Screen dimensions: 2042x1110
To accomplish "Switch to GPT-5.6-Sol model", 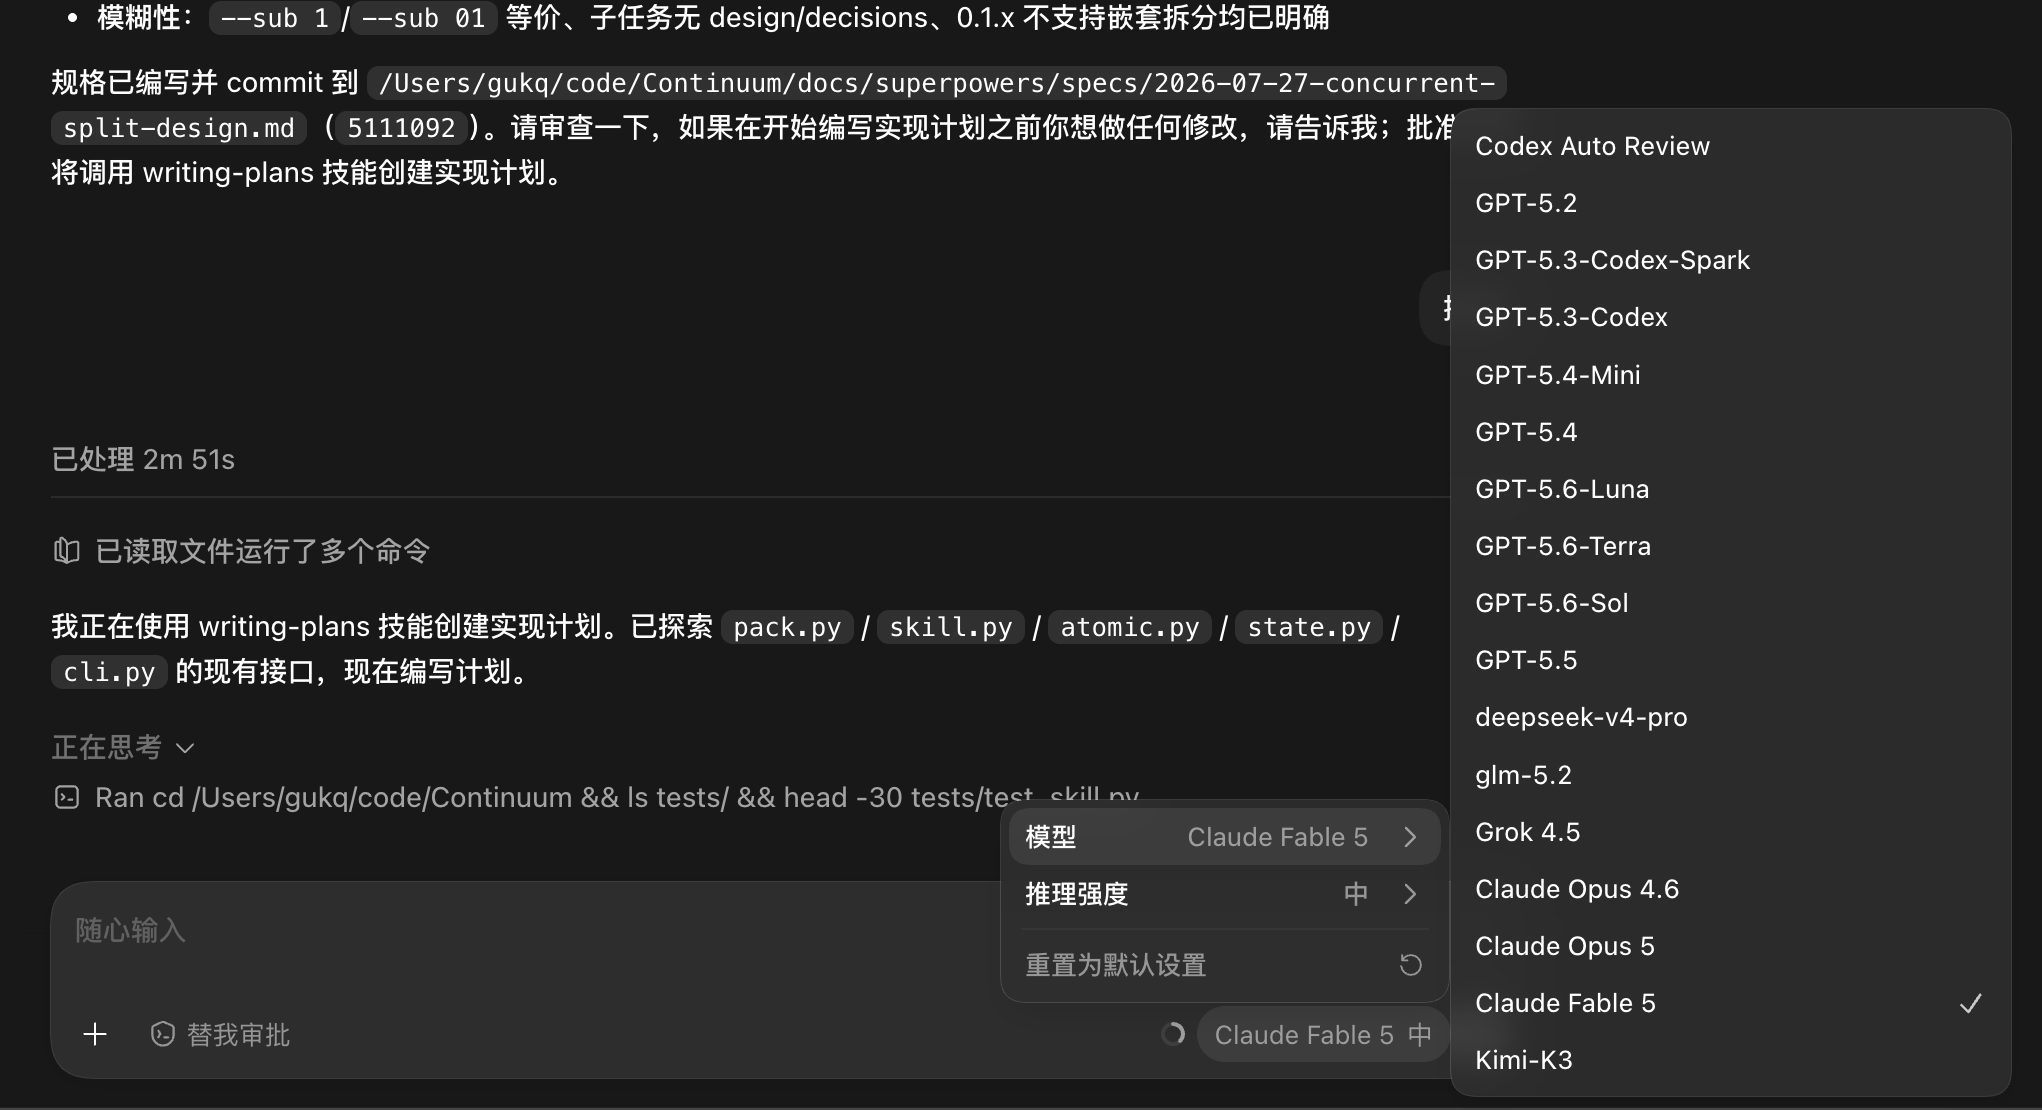I will pos(1730,603).
